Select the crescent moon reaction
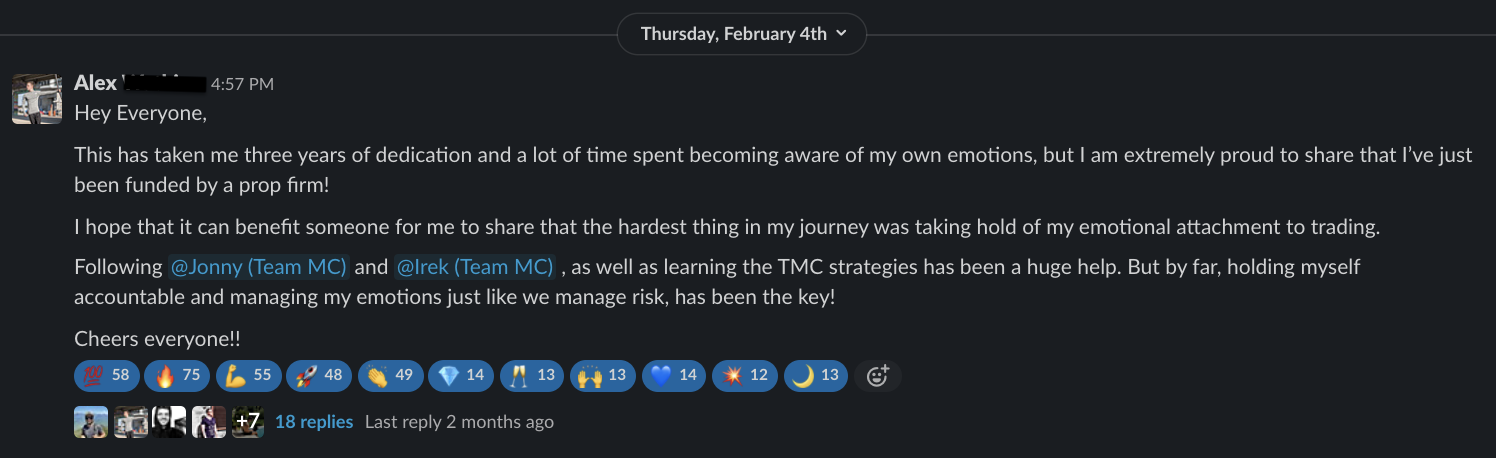 pyautogui.click(x=816, y=376)
